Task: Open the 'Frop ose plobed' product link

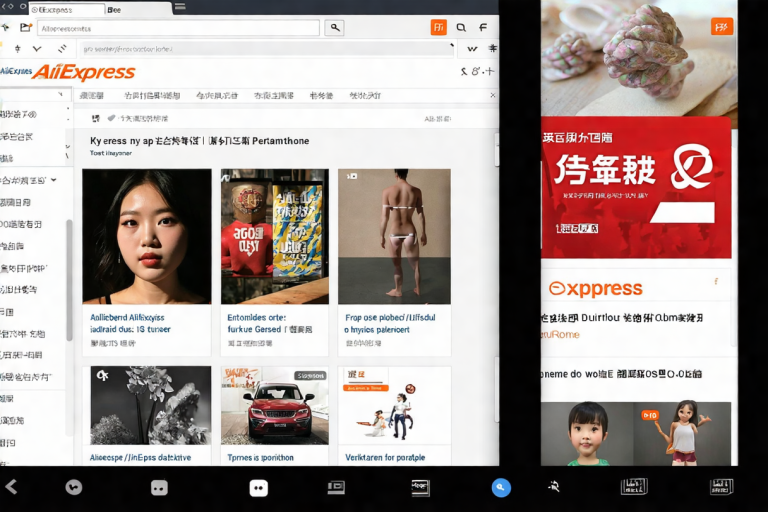Action: (x=390, y=323)
